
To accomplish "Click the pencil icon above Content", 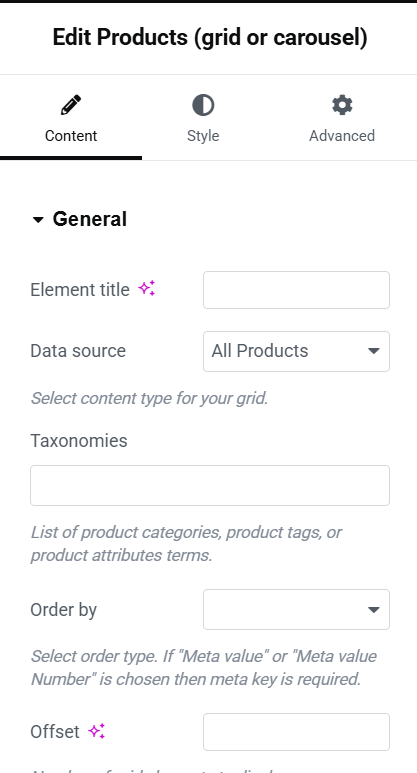I will pyautogui.click(x=71, y=105).
